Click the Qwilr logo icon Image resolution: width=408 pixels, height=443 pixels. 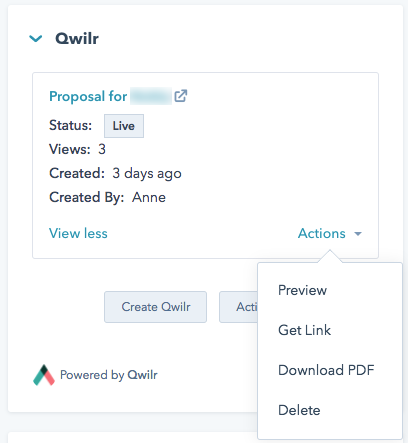coord(44,375)
